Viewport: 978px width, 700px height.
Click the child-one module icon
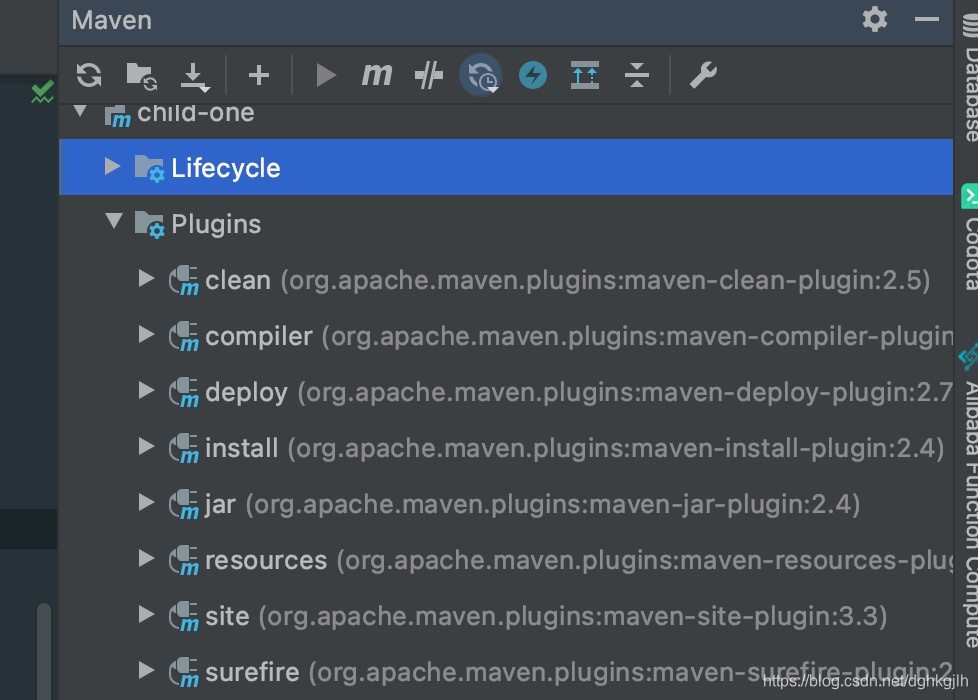117,115
